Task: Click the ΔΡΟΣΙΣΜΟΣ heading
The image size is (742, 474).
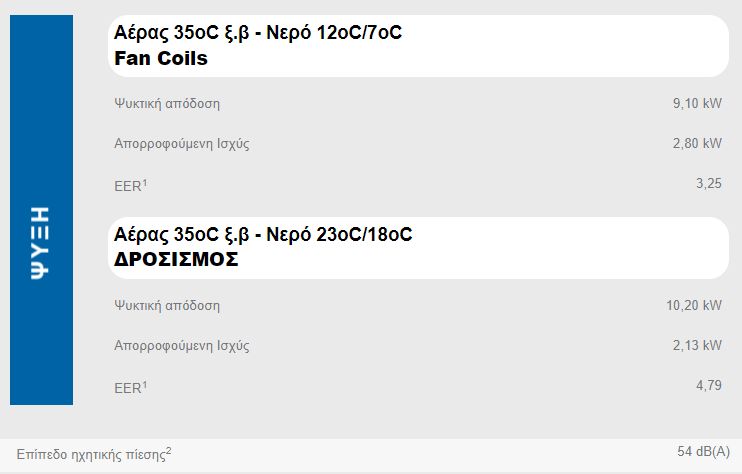Action: (x=177, y=259)
